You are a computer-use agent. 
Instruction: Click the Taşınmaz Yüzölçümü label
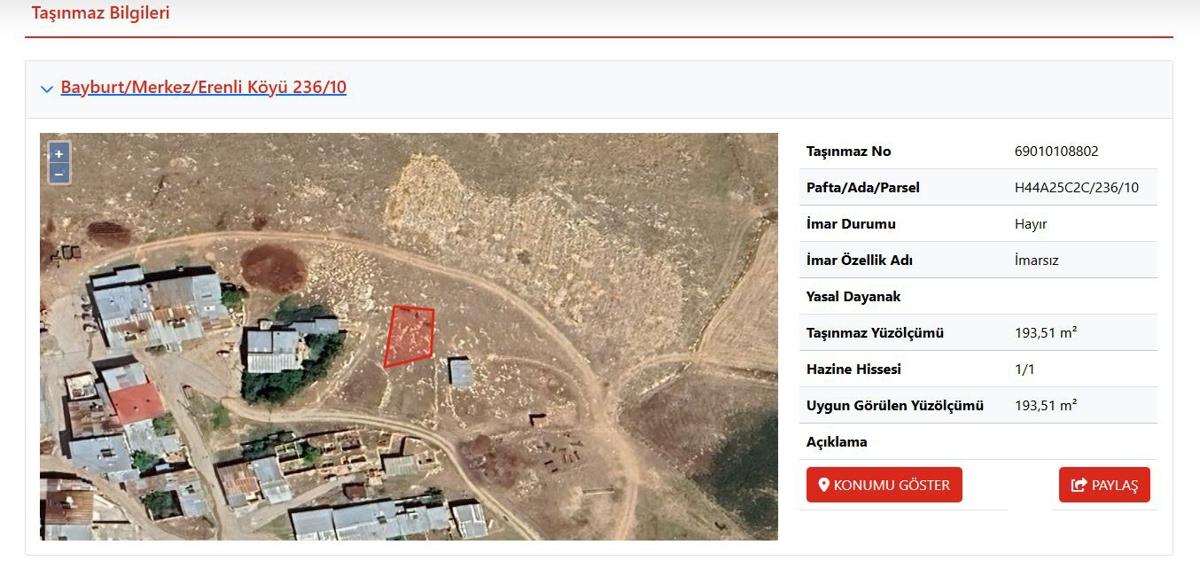pos(874,333)
